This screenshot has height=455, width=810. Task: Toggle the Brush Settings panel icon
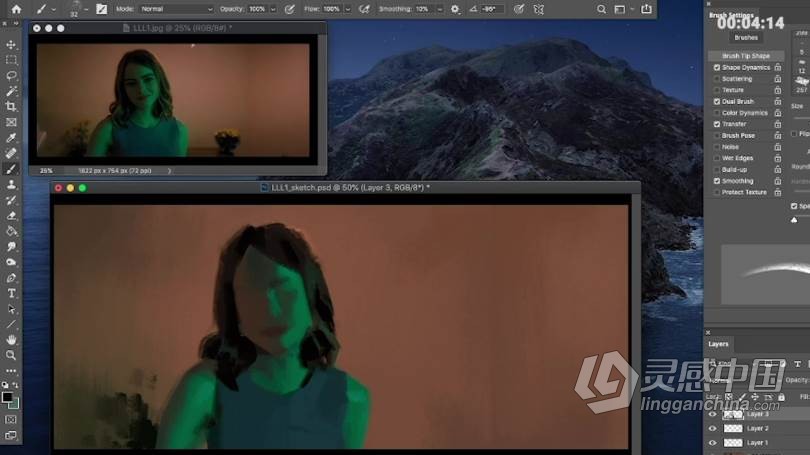coord(101,9)
